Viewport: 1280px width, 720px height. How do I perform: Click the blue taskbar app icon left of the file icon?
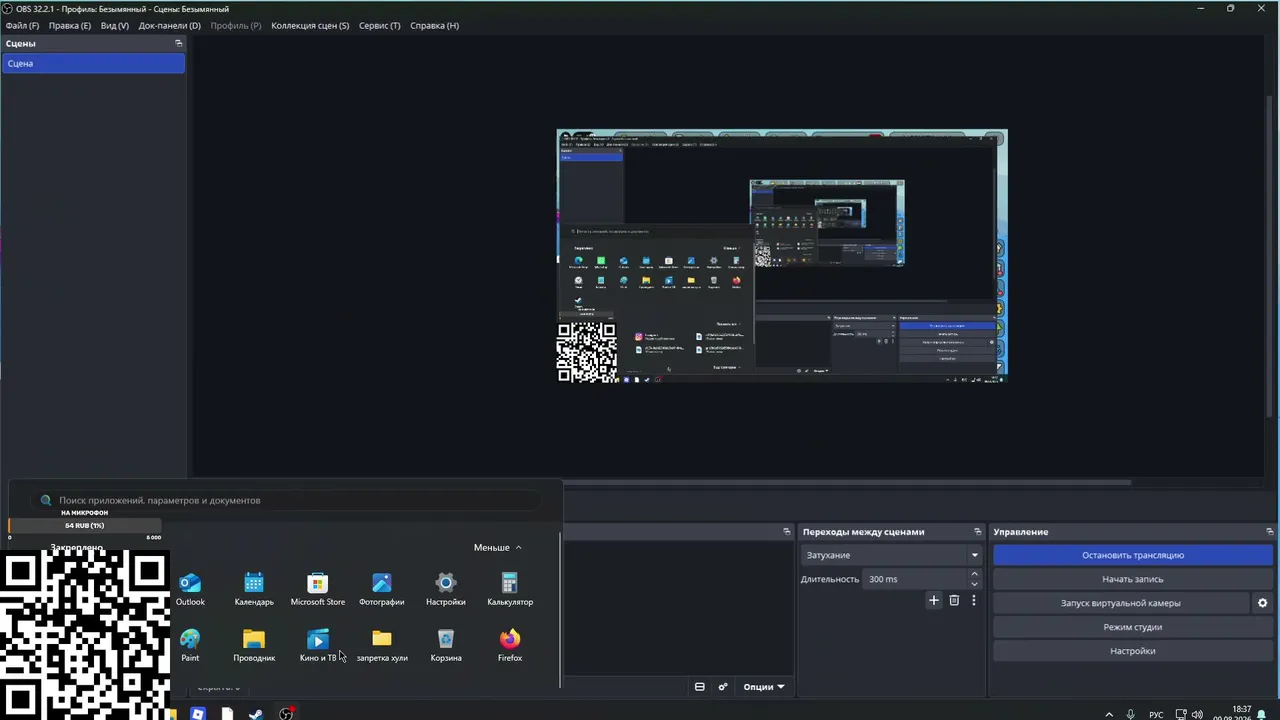tap(198, 714)
